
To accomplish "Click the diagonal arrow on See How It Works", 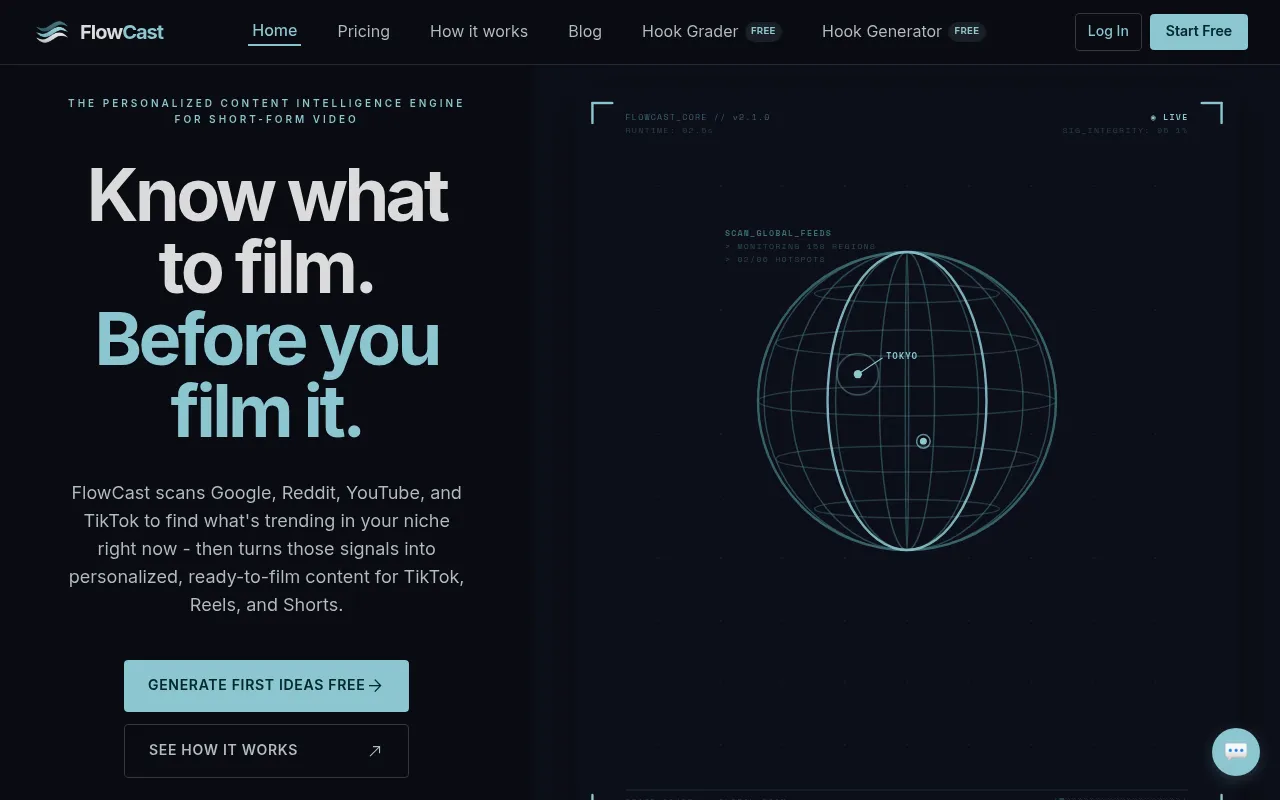I will (375, 751).
